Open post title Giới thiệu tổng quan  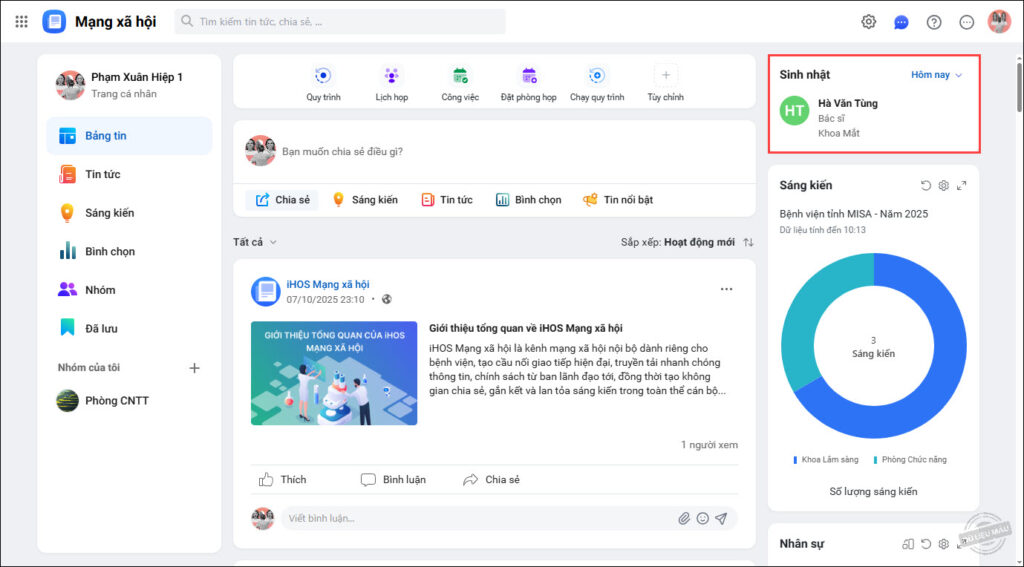pyautogui.click(x=526, y=329)
